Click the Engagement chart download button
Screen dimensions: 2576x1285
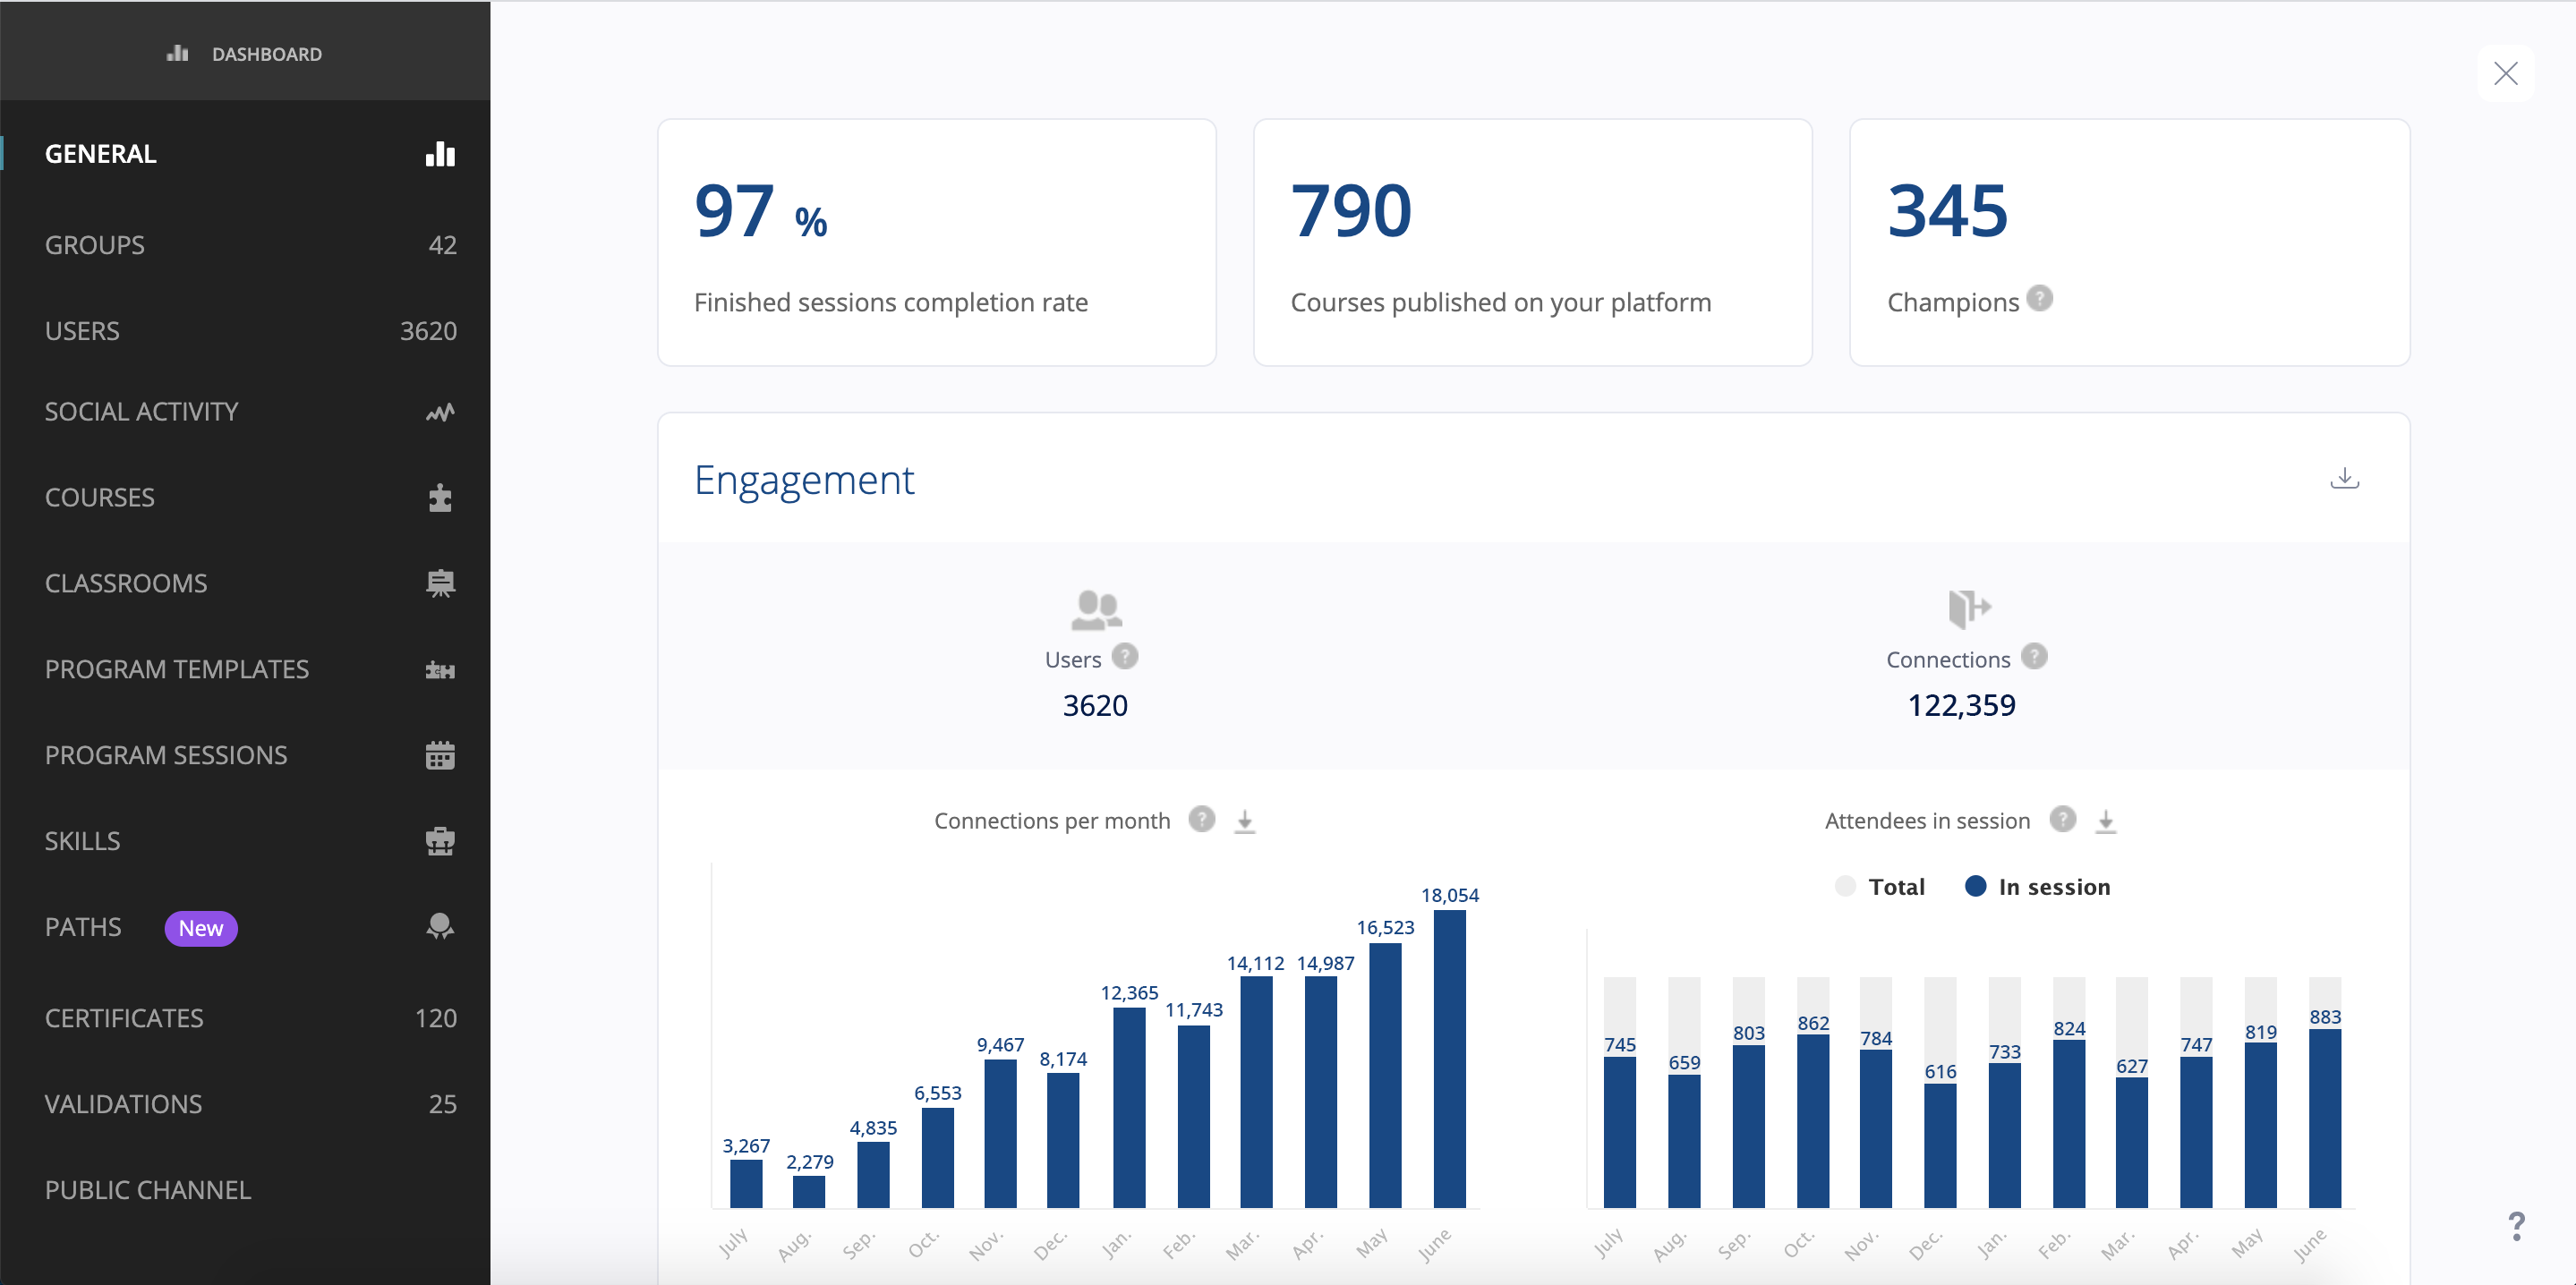coord(2344,478)
